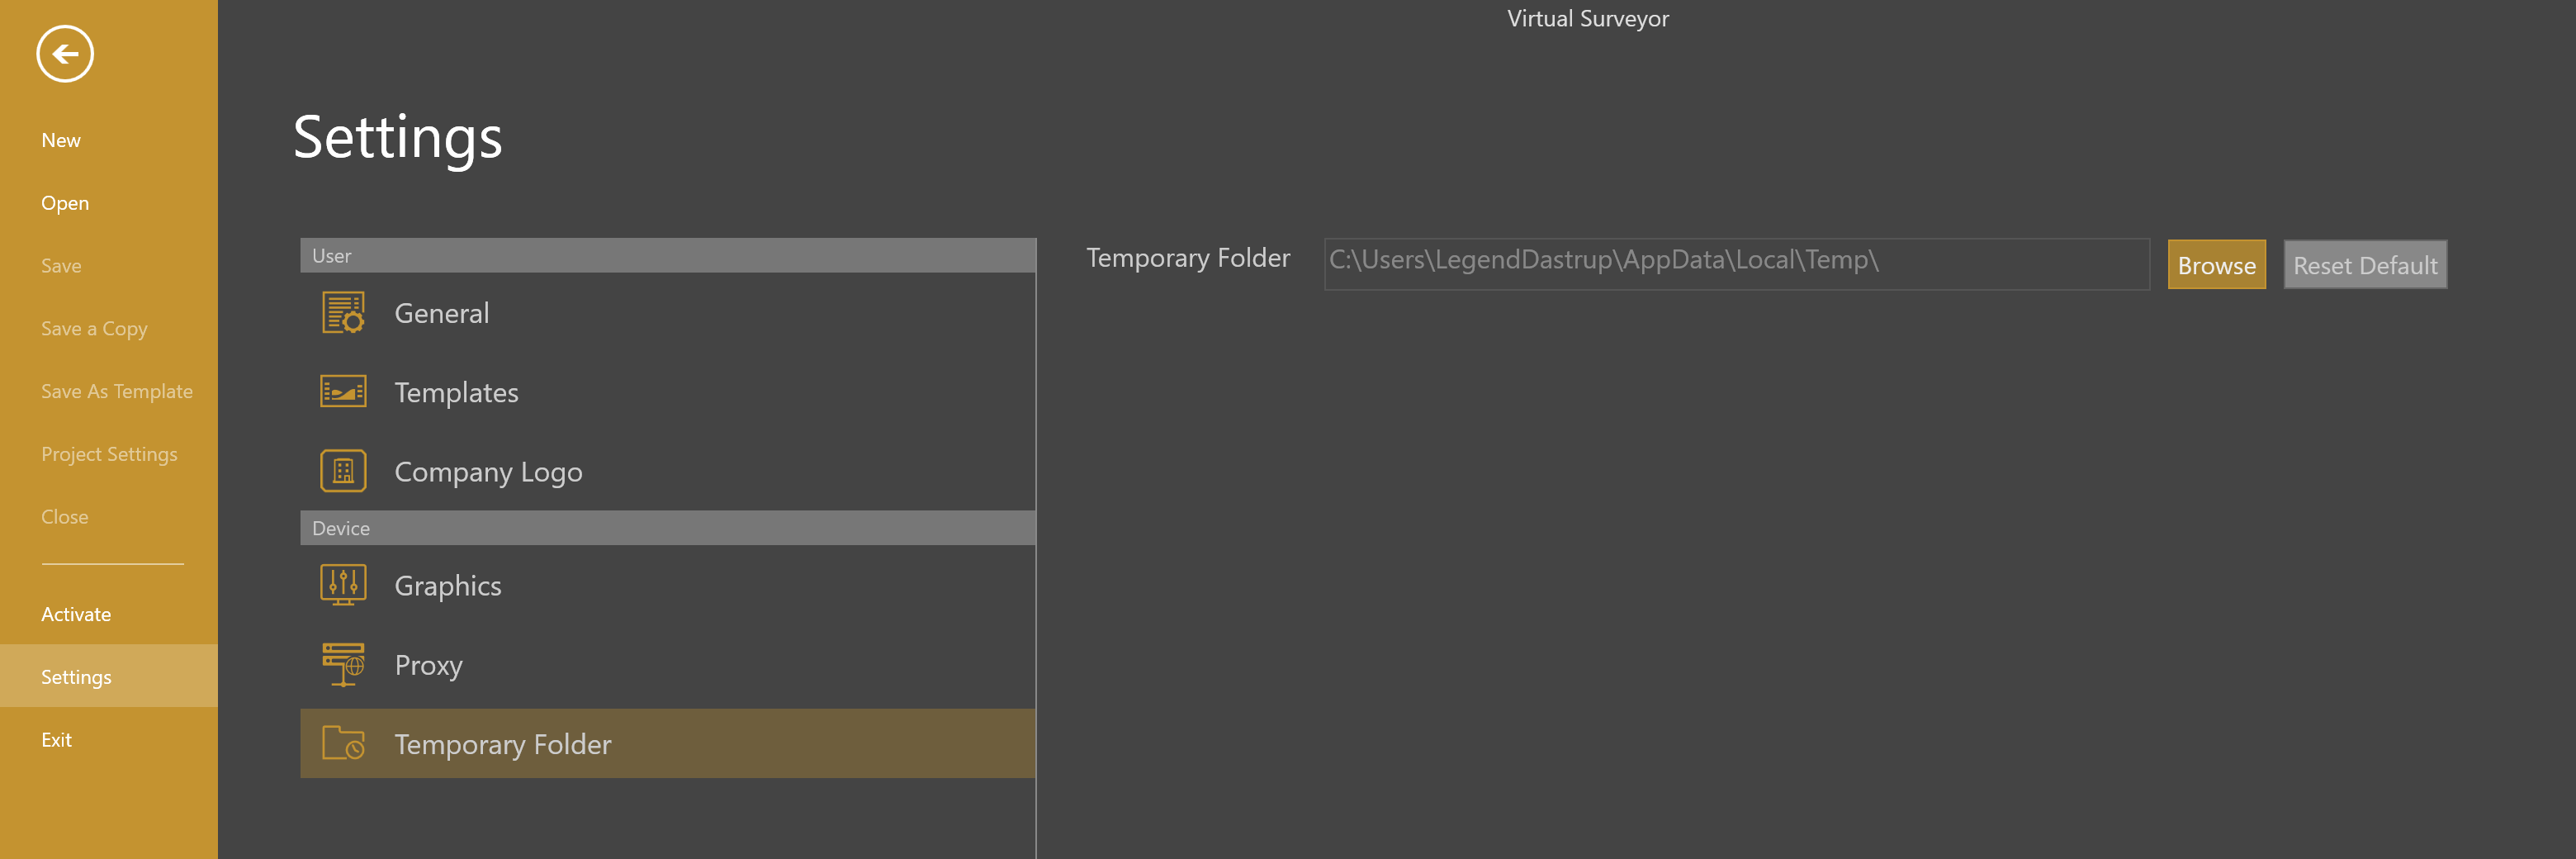Open an existing project via Open
This screenshot has height=859, width=2576.
pos(65,202)
